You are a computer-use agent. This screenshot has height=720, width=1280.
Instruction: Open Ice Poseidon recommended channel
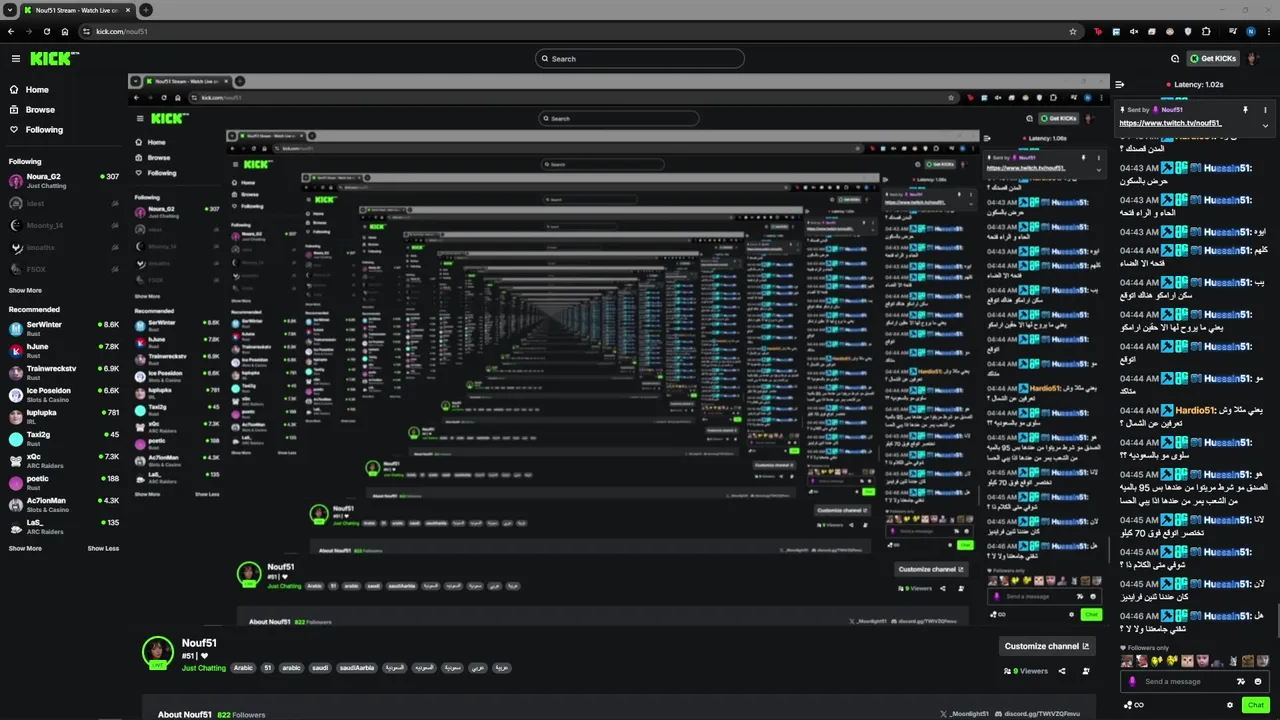tap(62, 394)
